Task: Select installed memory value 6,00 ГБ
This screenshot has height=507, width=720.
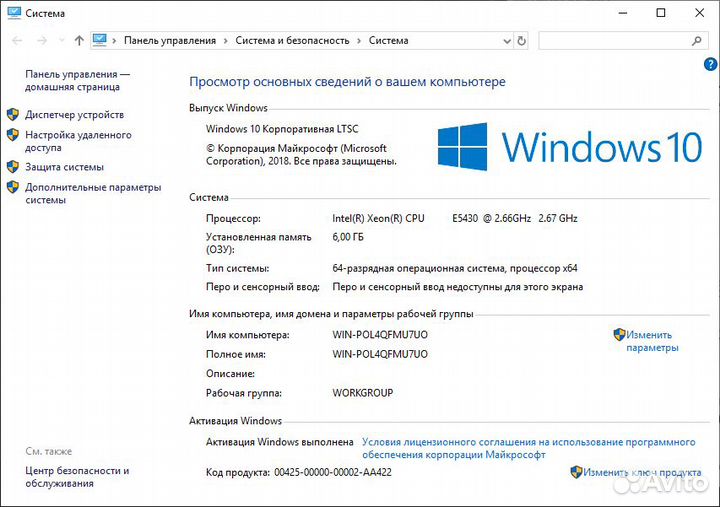Action: tap(348, 237)
